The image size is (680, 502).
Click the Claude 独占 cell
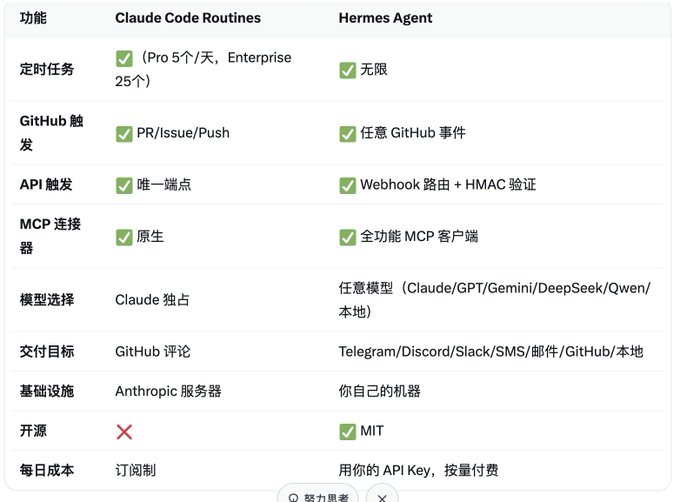click(152, 300)
